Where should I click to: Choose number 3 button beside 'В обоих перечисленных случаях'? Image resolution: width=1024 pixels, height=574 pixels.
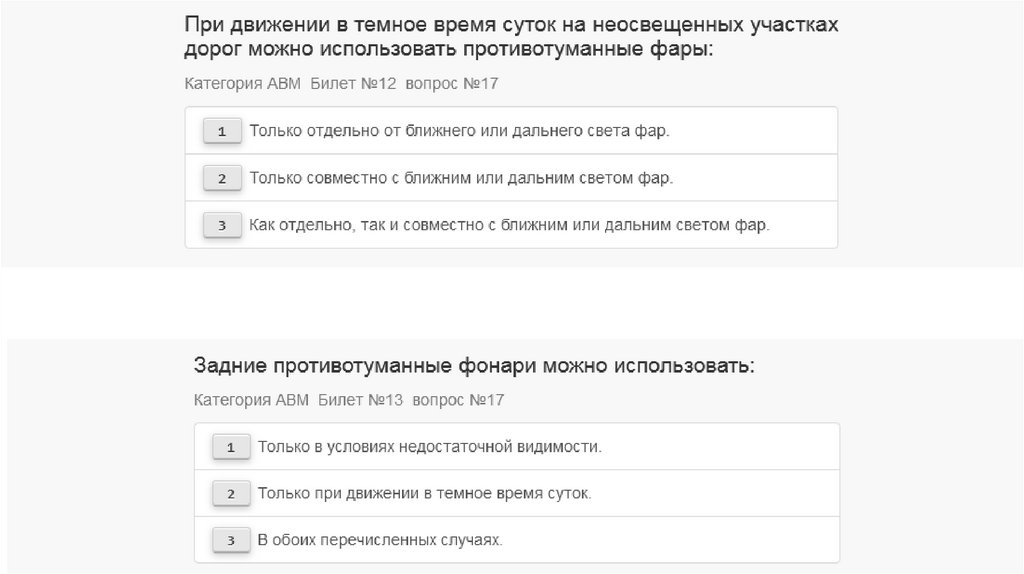230,541
